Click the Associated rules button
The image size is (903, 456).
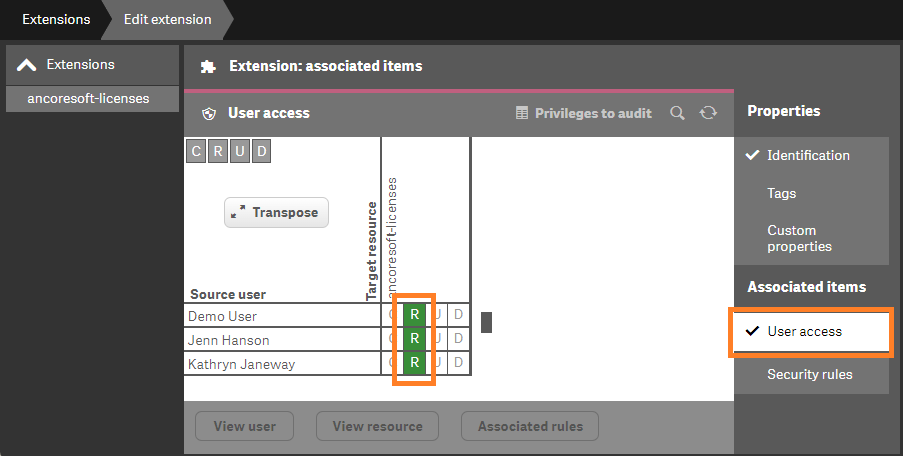(x=530, y=426)
